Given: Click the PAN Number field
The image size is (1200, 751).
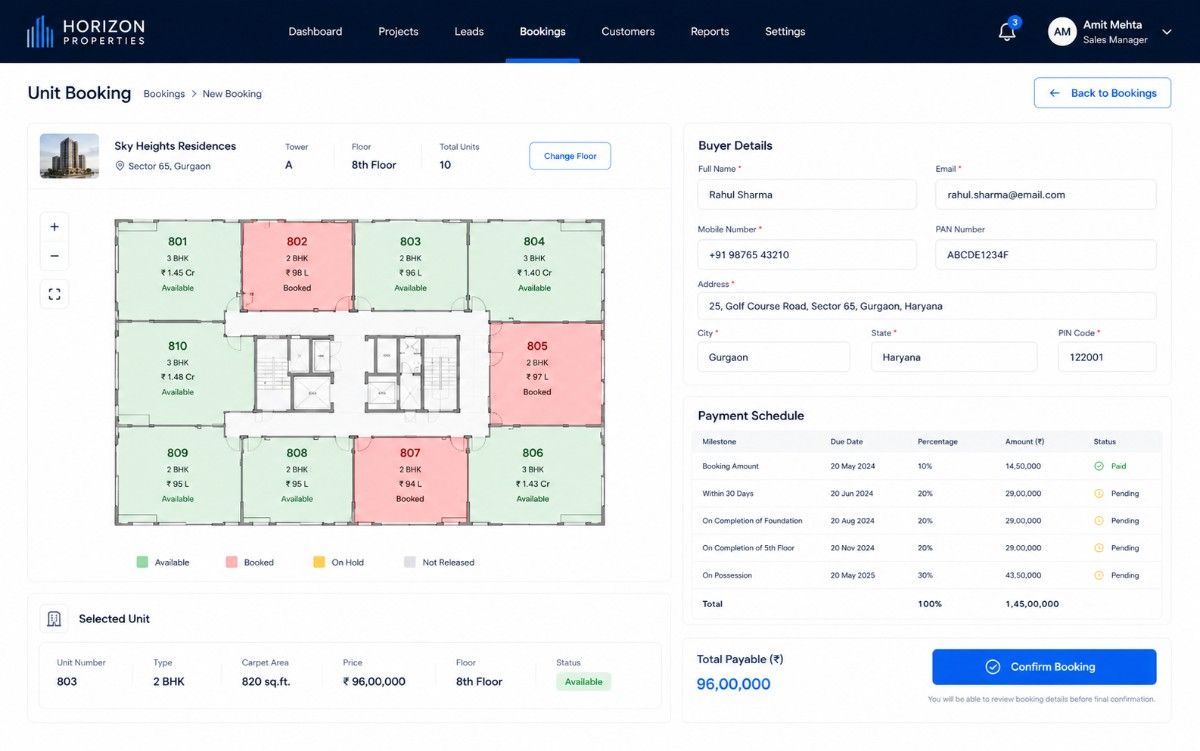Looking at the screenshot, I should coord(1046,255).
